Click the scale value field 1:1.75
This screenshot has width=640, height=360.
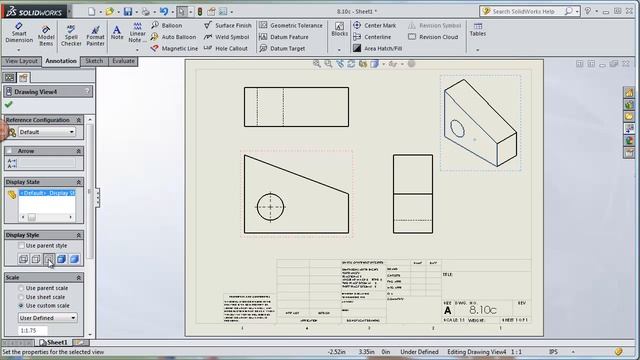tap(33, 331)
